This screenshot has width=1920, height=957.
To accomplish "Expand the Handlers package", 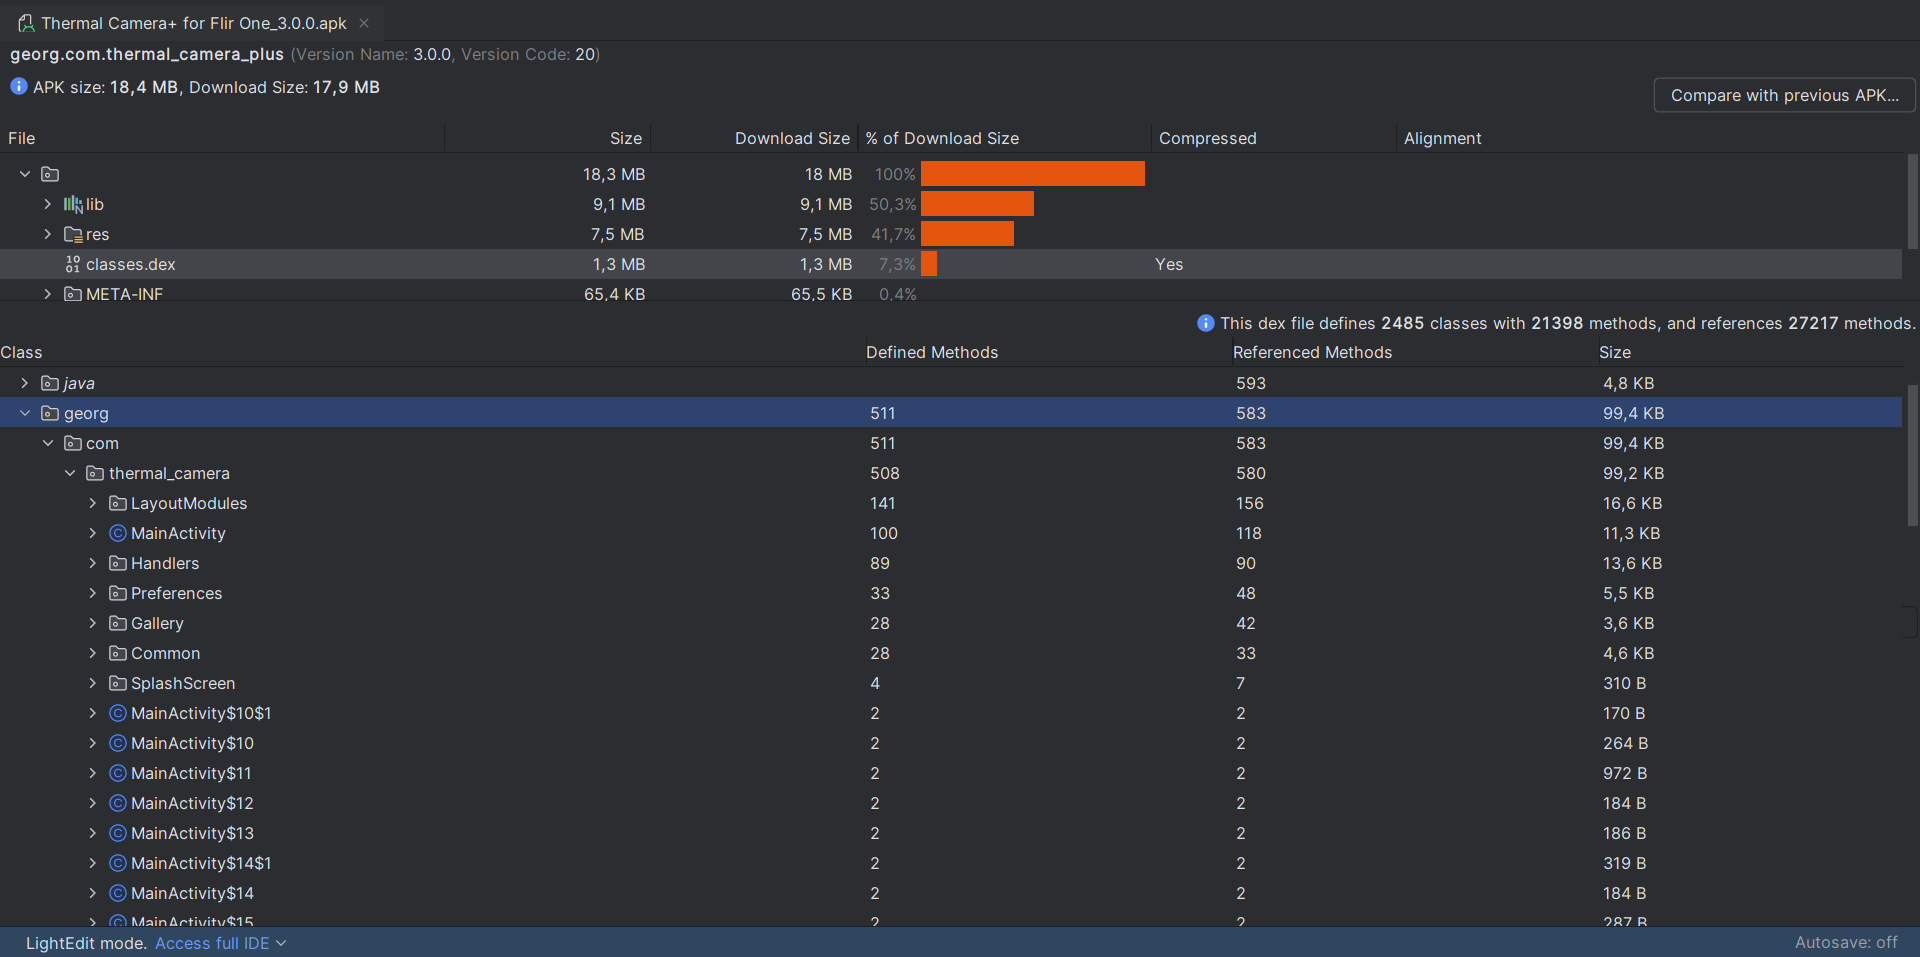I will point(92,563).
